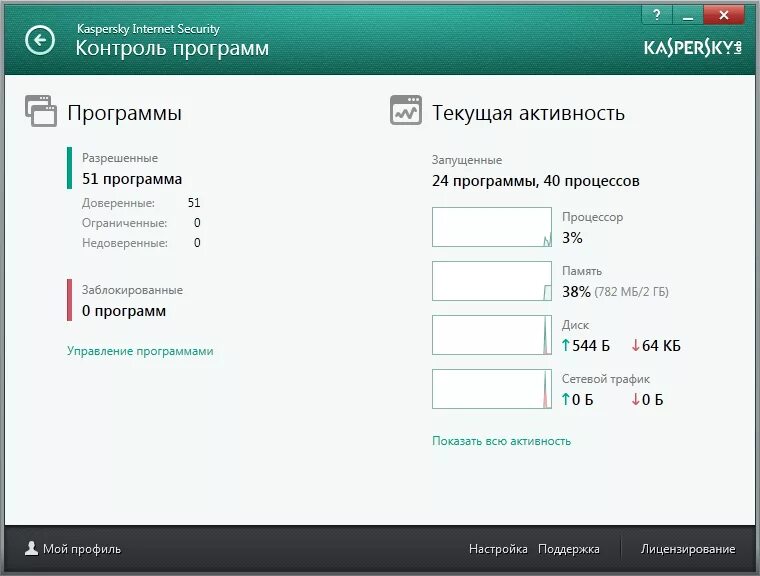Select the 51 программа text
760x576 pixels.
click(x=132, y=179)
